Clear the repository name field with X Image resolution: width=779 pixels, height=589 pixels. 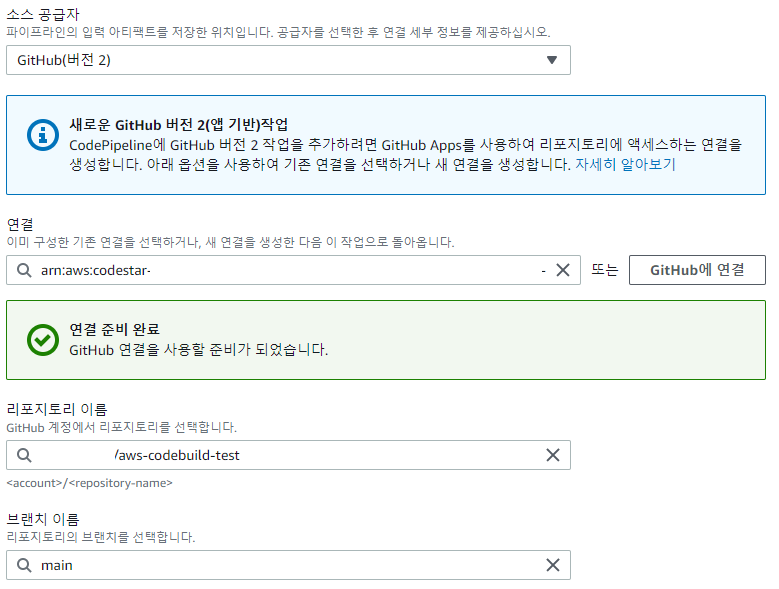[x=552, y=455]
